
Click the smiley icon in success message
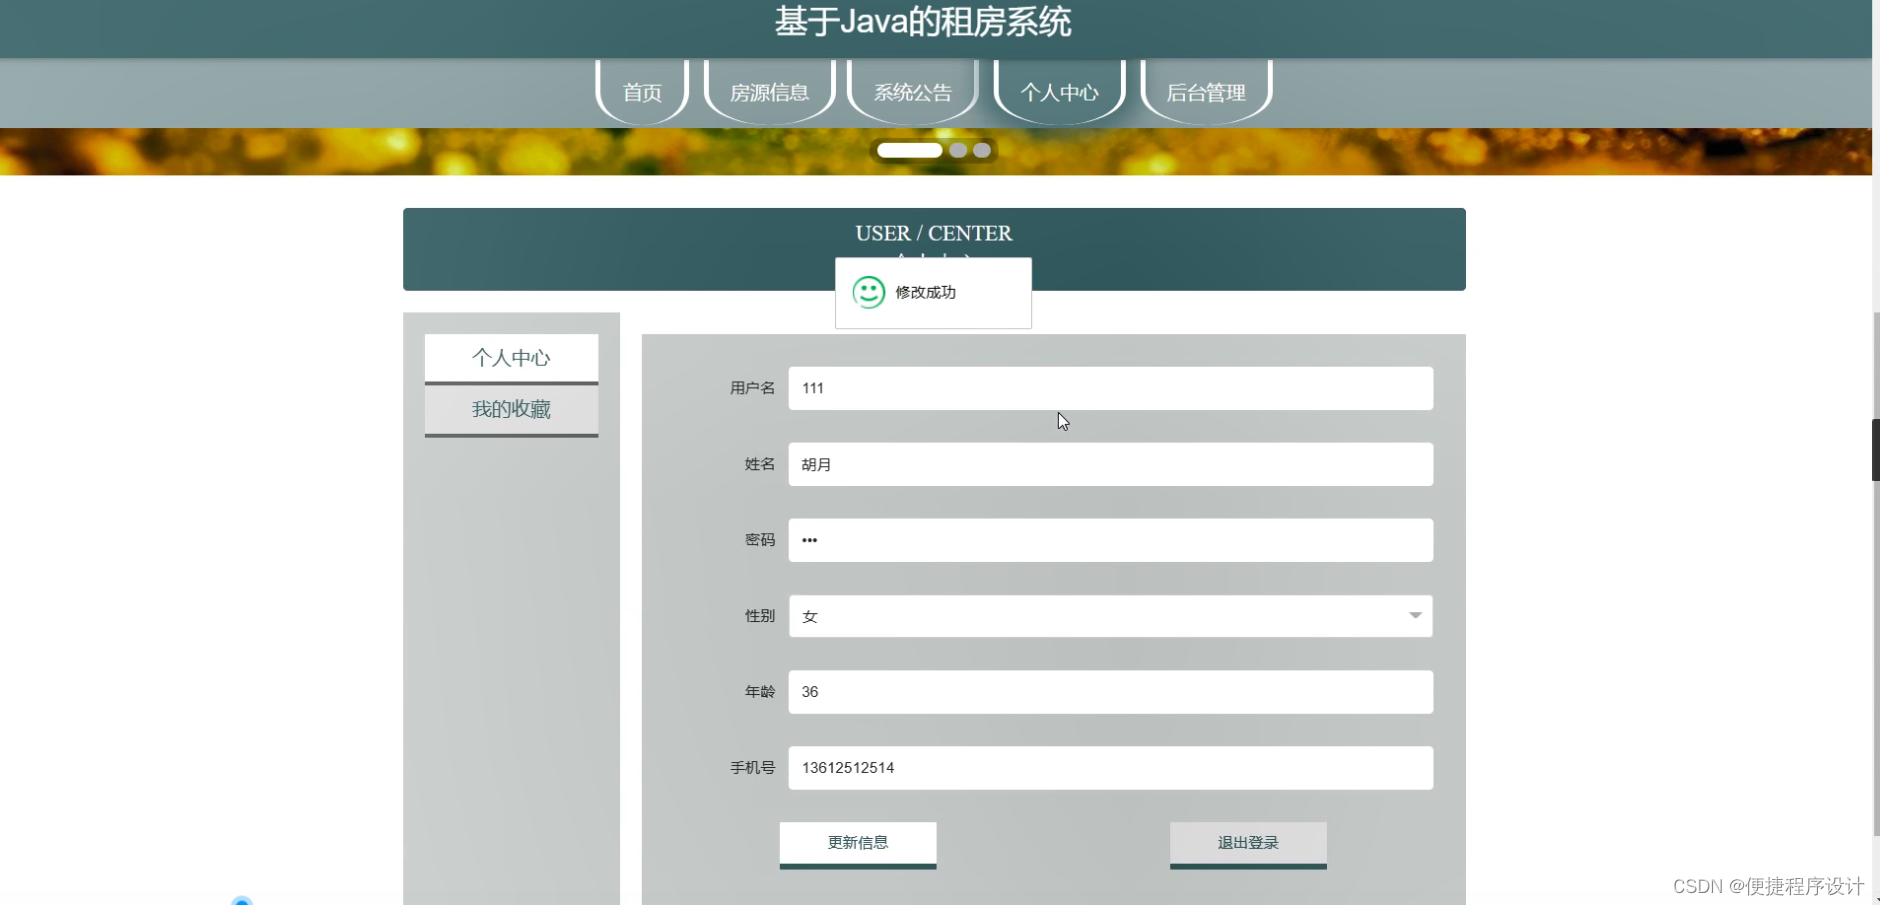(866, 292)
